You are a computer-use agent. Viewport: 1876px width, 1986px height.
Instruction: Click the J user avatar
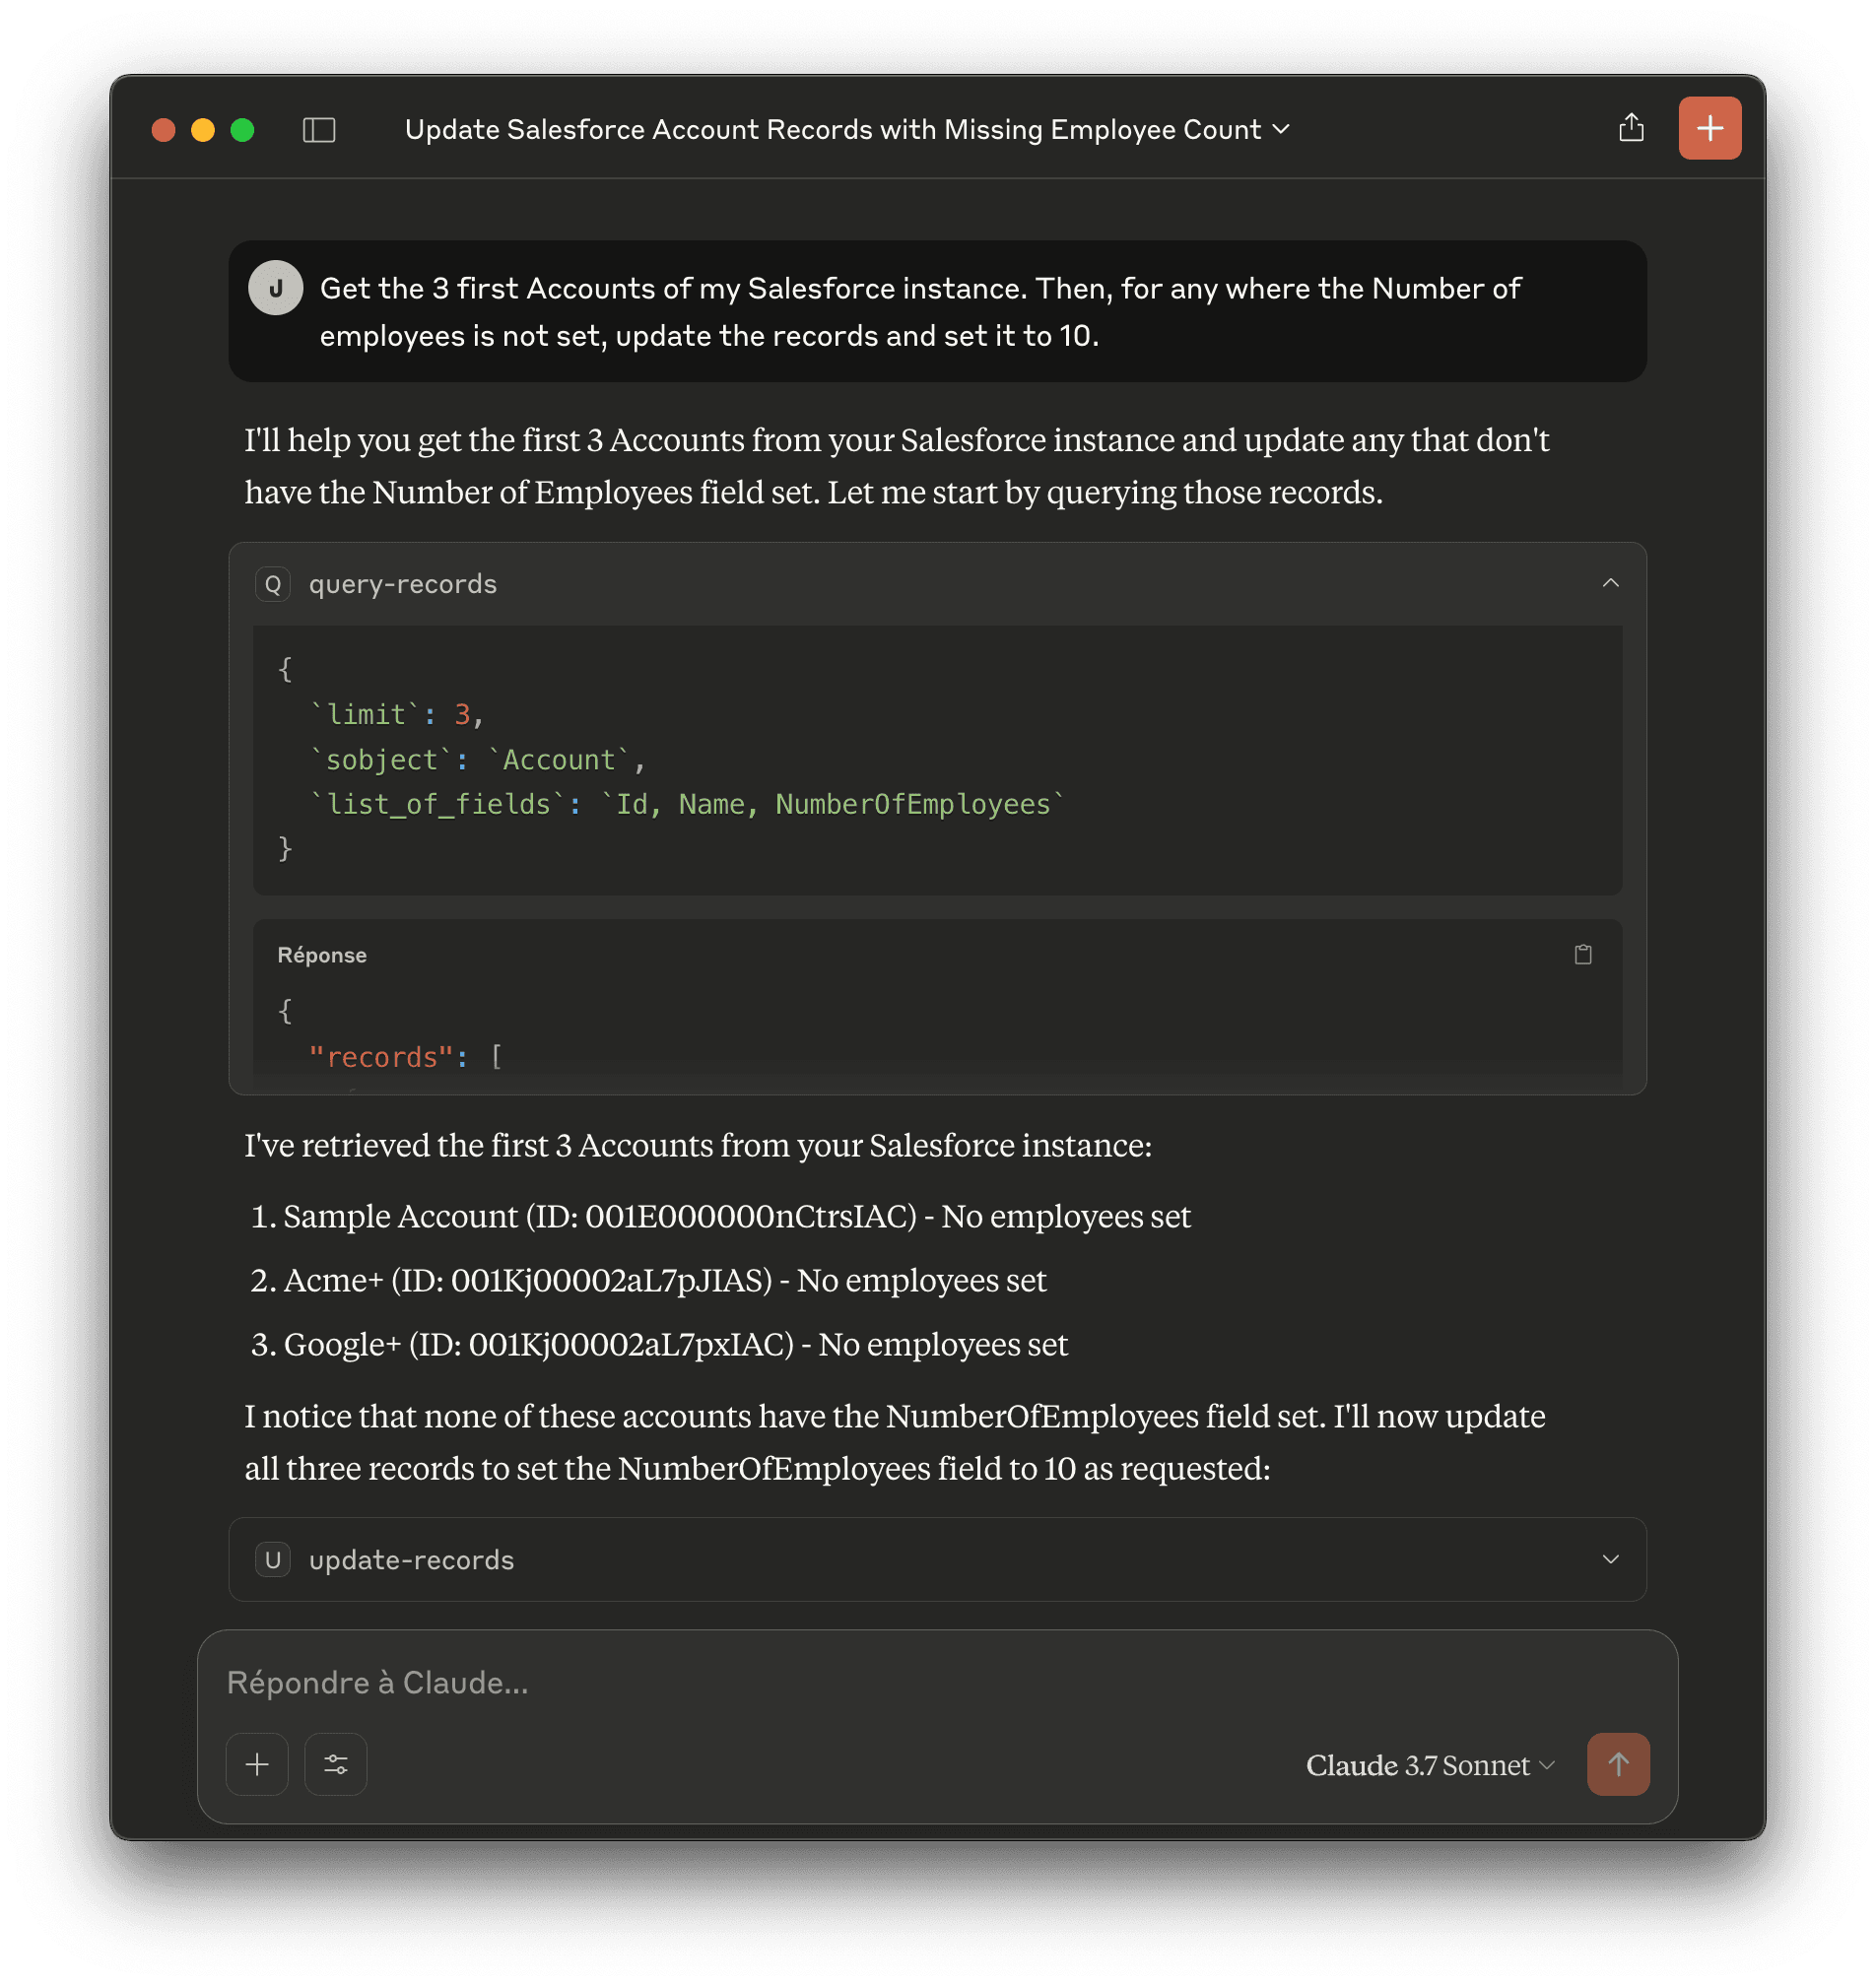coord(276,288)
